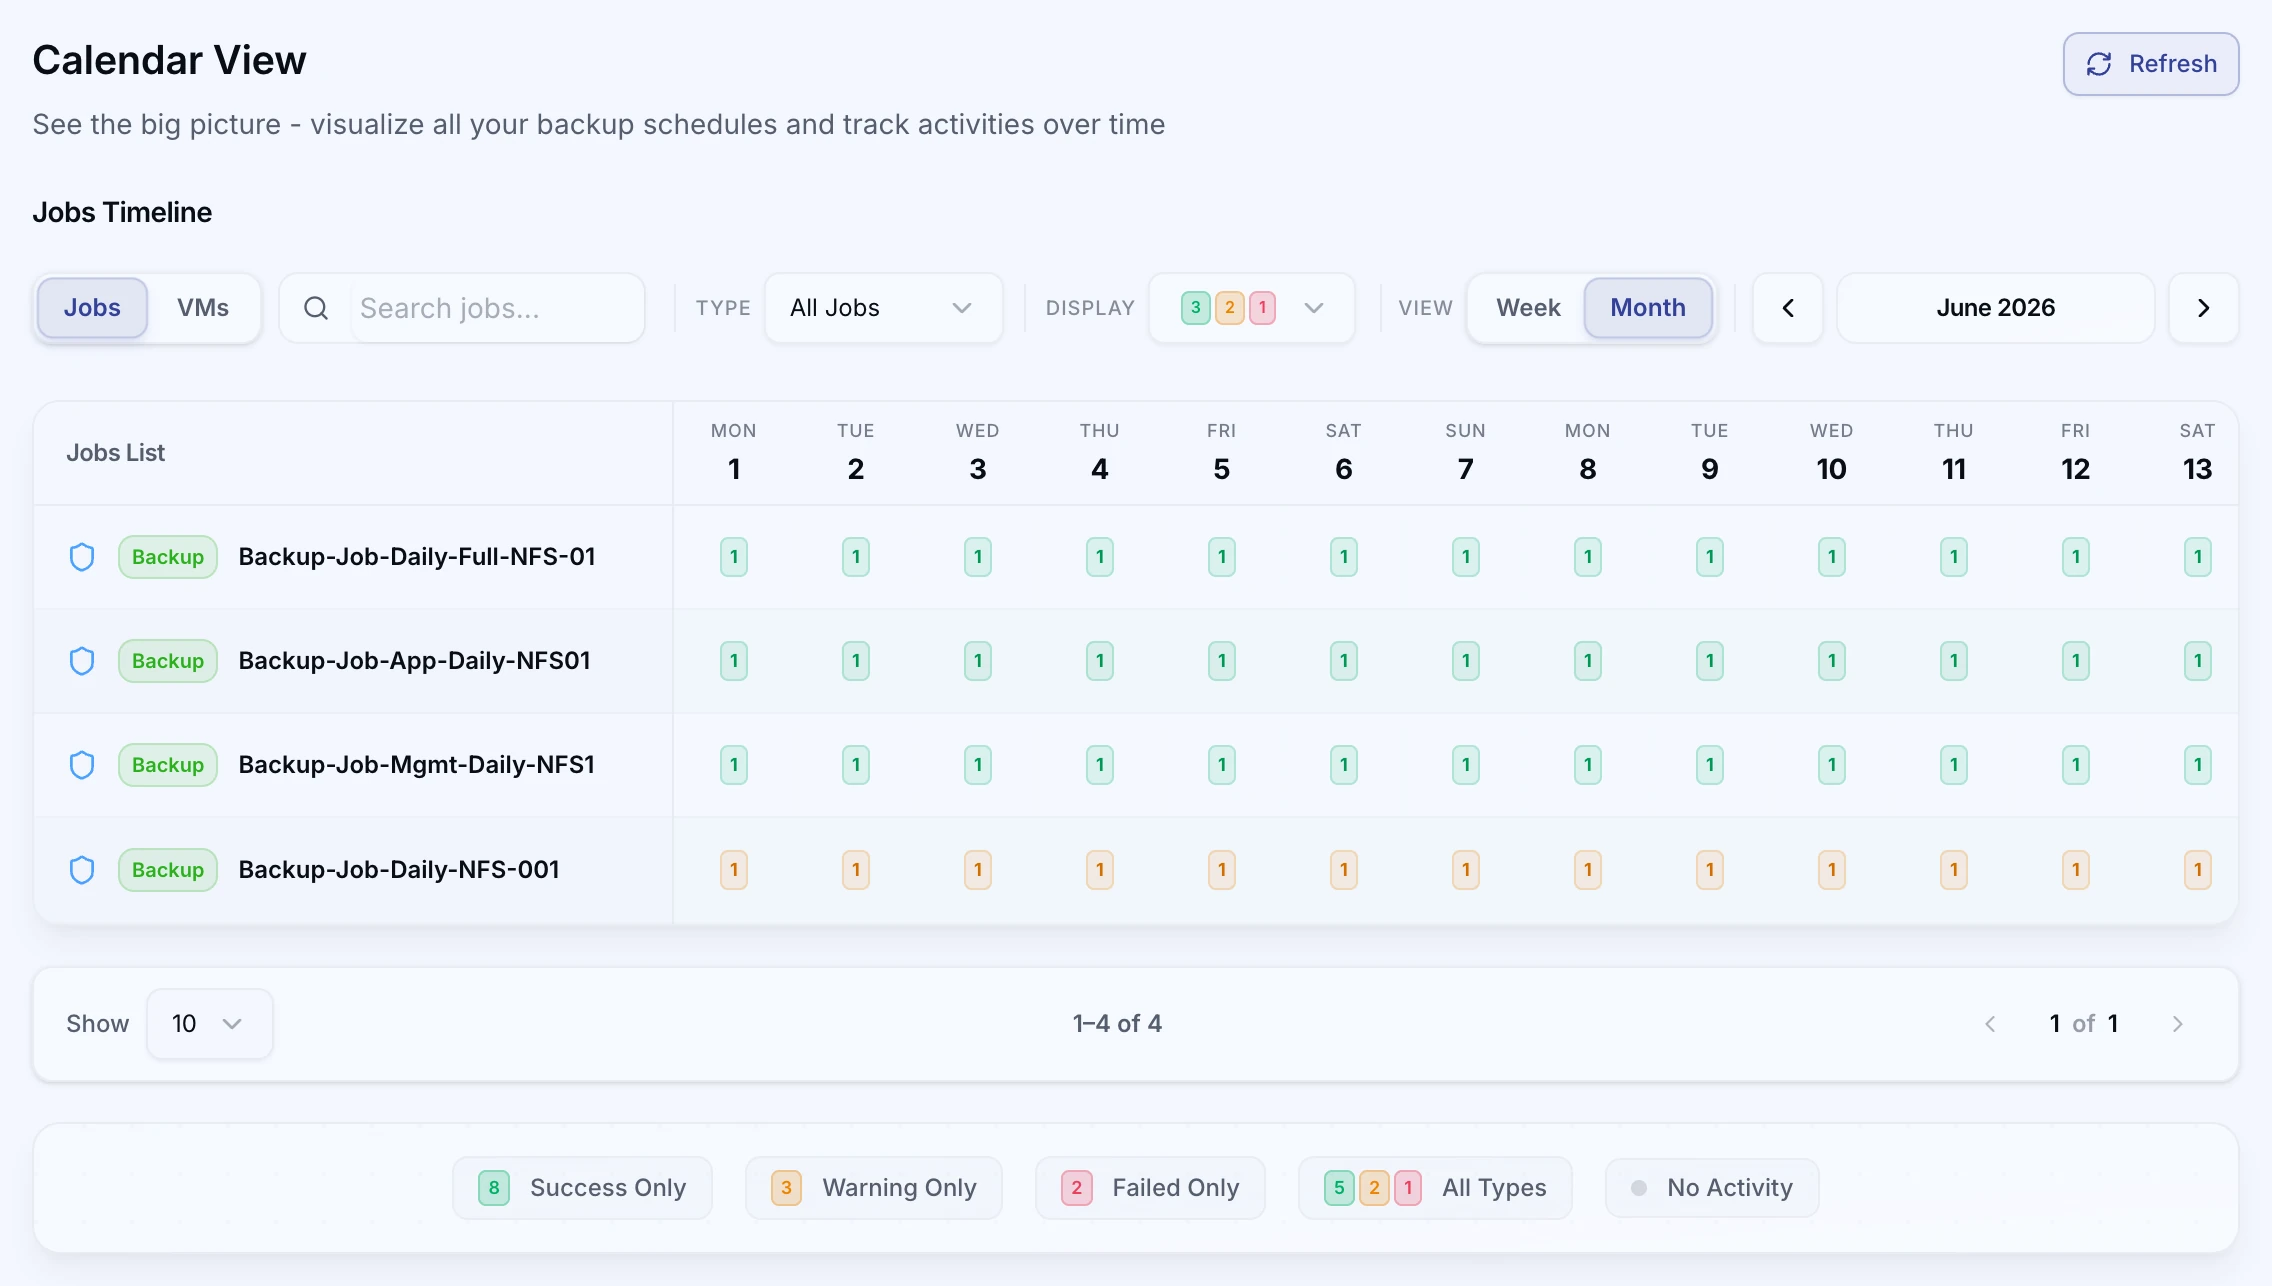Click the June 2026 date label
The height and width of the screenshot is (1286, 2272).
click(x=1996, y=308)
